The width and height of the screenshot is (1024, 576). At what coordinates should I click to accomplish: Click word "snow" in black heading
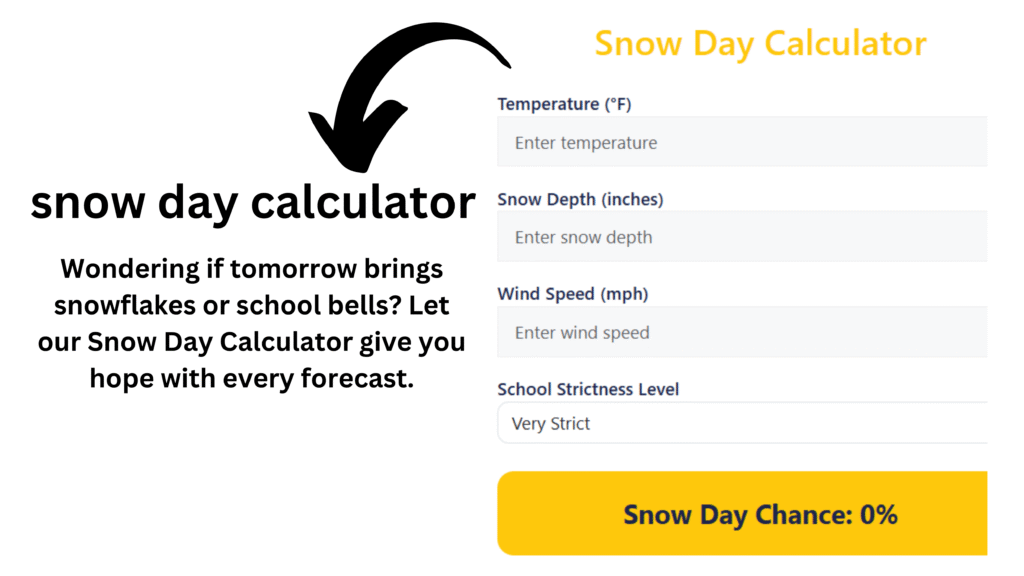point(88,202)
